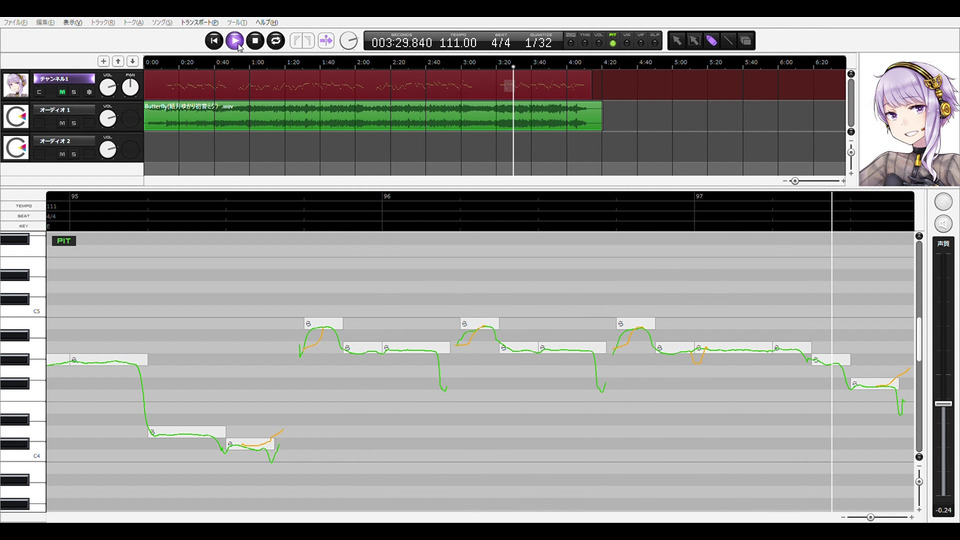Mute the オーディオ 1 track
This screenshot has width=960, height=540.
click(62, 123)
